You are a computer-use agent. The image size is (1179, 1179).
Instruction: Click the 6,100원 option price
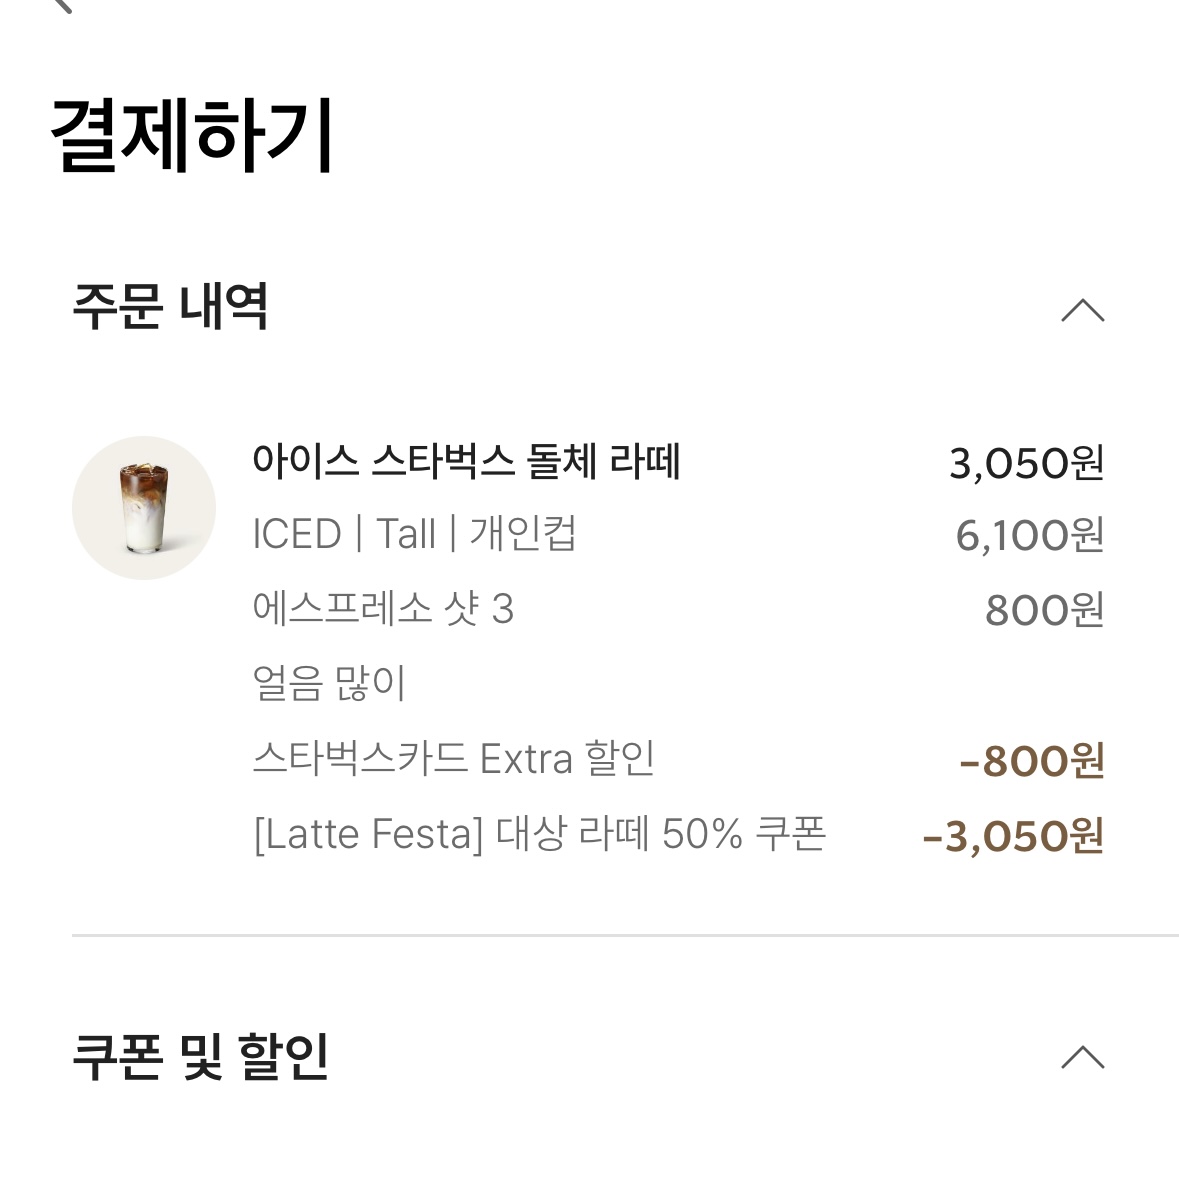click(x=1030, y=535)
